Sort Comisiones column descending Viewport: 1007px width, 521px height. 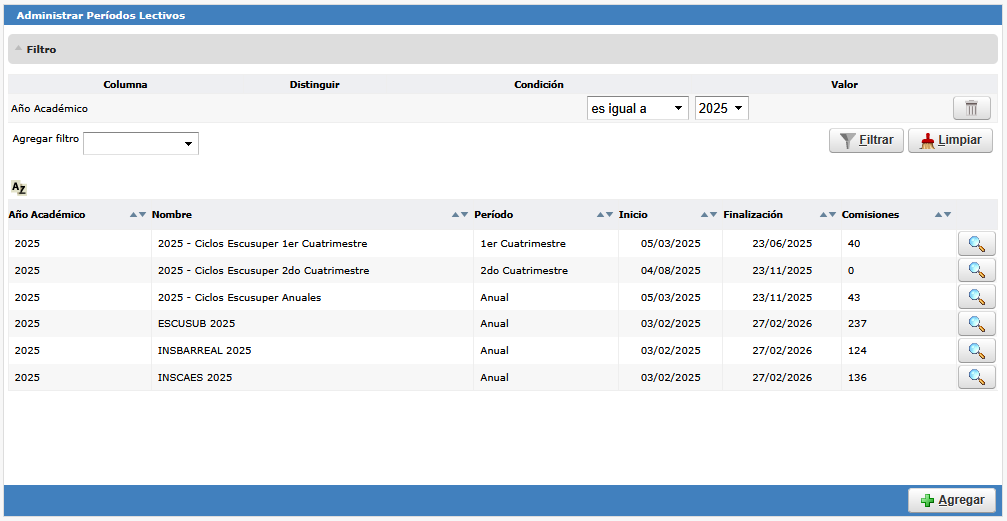947,215
